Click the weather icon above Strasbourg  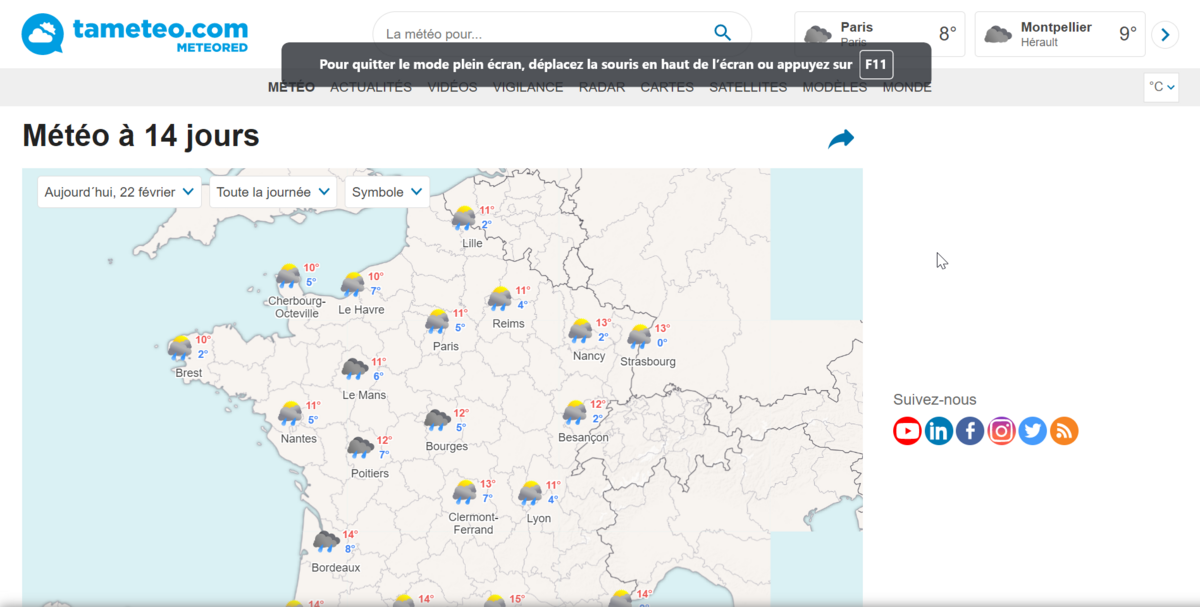pyautogui.click(x=639, y=336)
